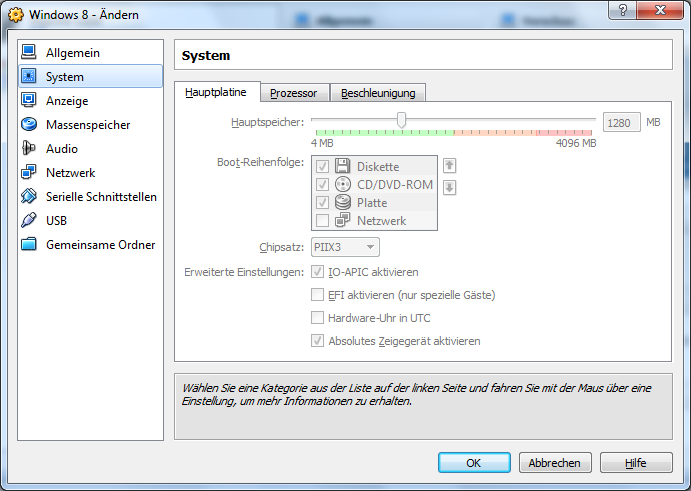
Task: Select Allgemein category label
Action: pos(73,53)
